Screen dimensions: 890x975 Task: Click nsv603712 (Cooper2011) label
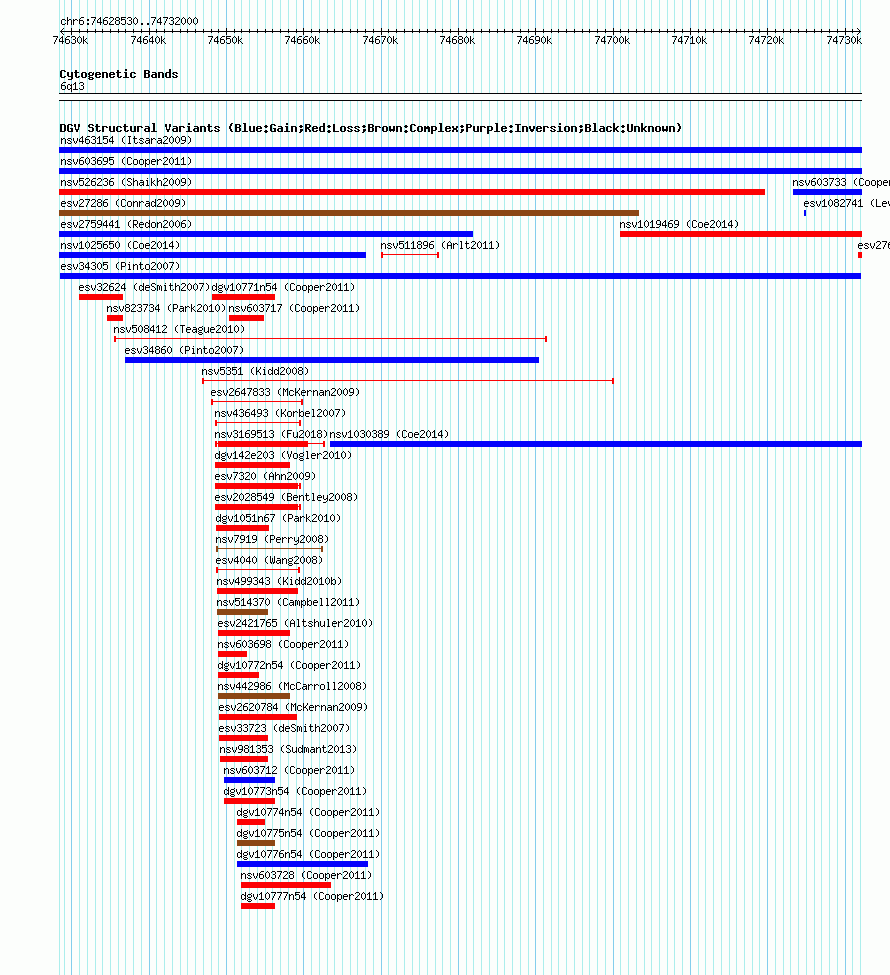pos(289,771)
